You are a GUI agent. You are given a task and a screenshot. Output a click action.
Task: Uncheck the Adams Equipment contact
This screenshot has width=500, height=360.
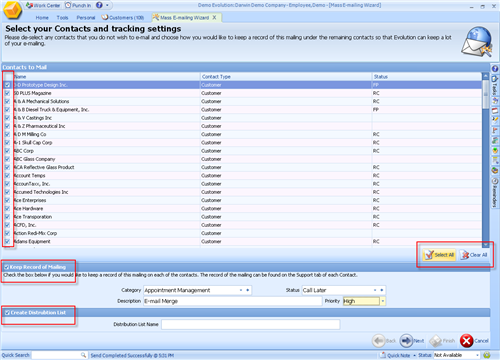pyautogui.click(x=7, y=241)
